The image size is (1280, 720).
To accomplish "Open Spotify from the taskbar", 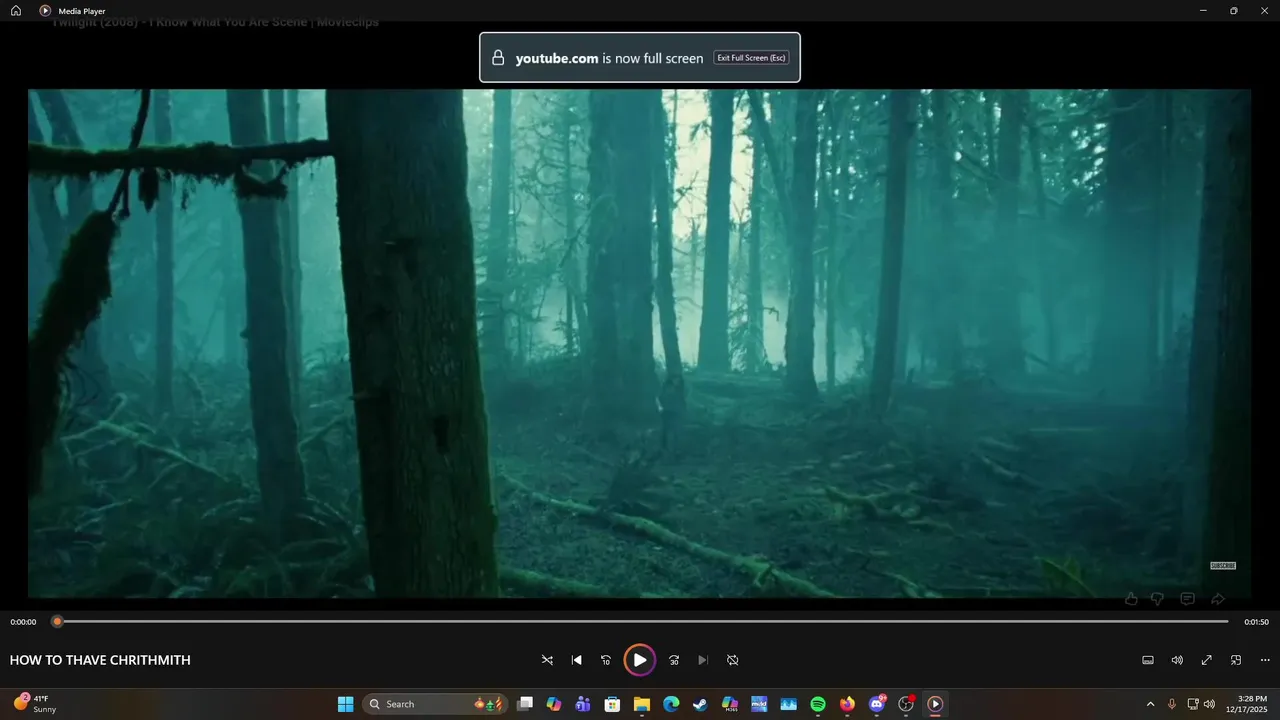I will click(818, 704).
